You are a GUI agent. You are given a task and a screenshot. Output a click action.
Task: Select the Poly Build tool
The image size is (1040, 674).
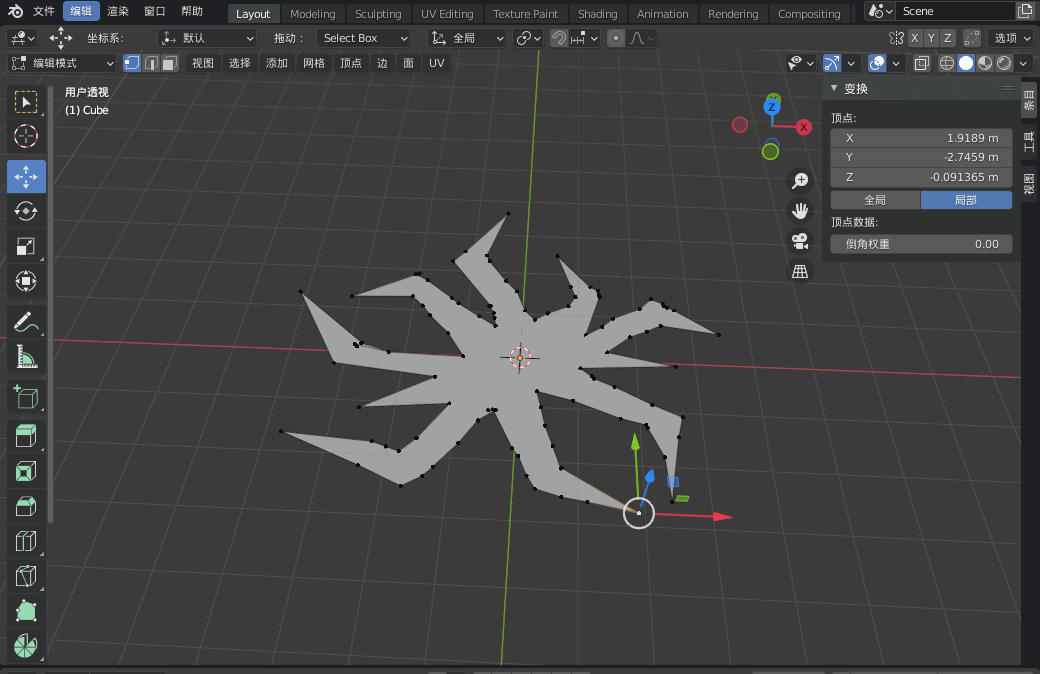[26, 611]
